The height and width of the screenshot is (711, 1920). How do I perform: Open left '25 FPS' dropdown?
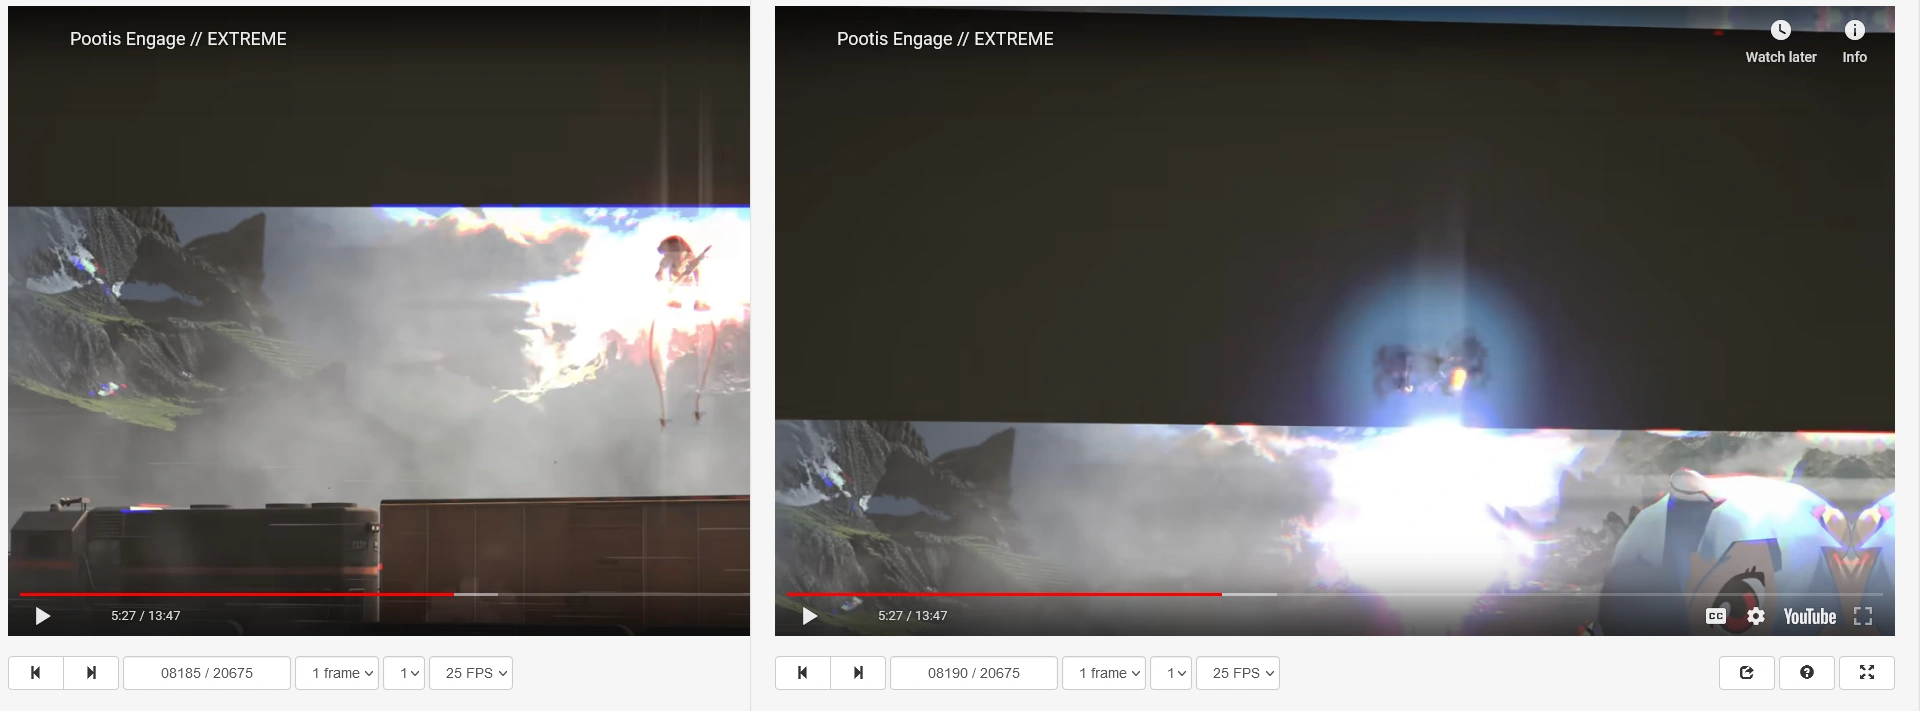click(x=471, y=673)
